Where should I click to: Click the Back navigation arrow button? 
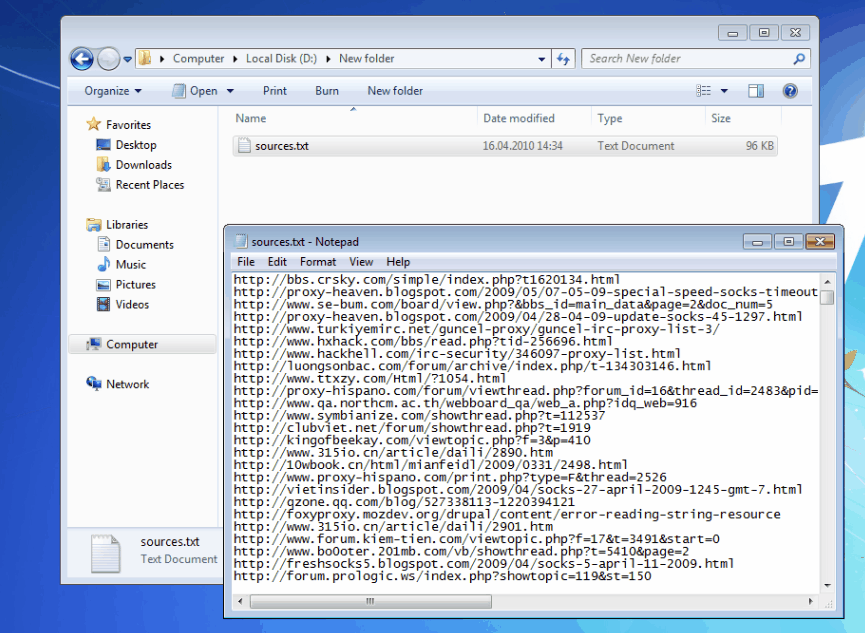click(x=82, y=59)
